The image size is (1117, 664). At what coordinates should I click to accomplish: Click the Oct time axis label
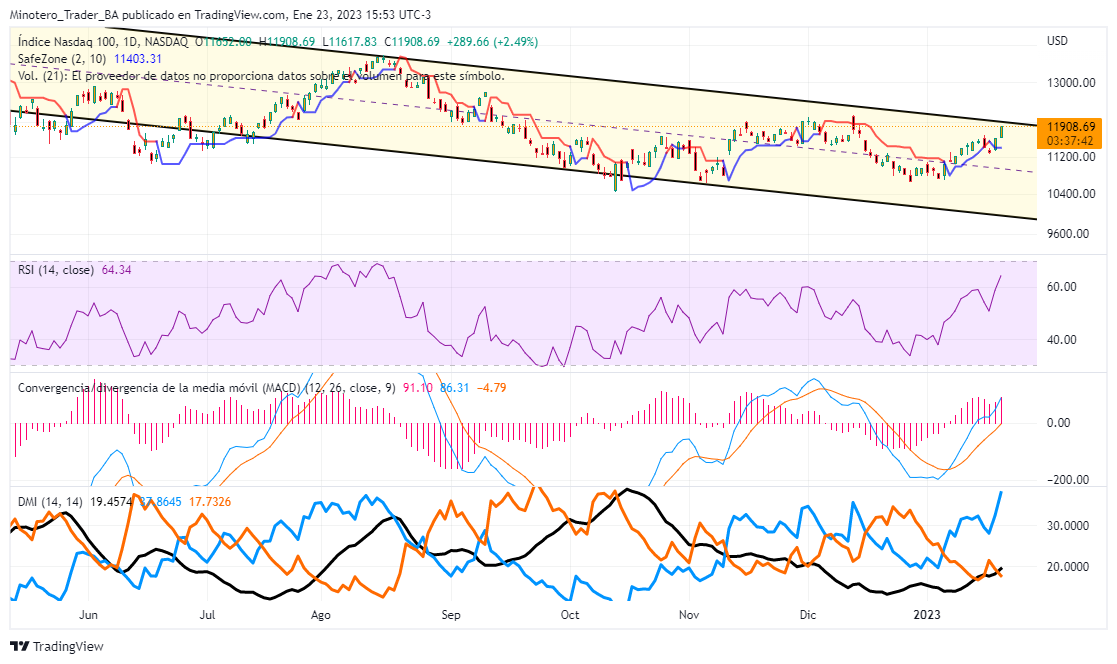(570, 615)
